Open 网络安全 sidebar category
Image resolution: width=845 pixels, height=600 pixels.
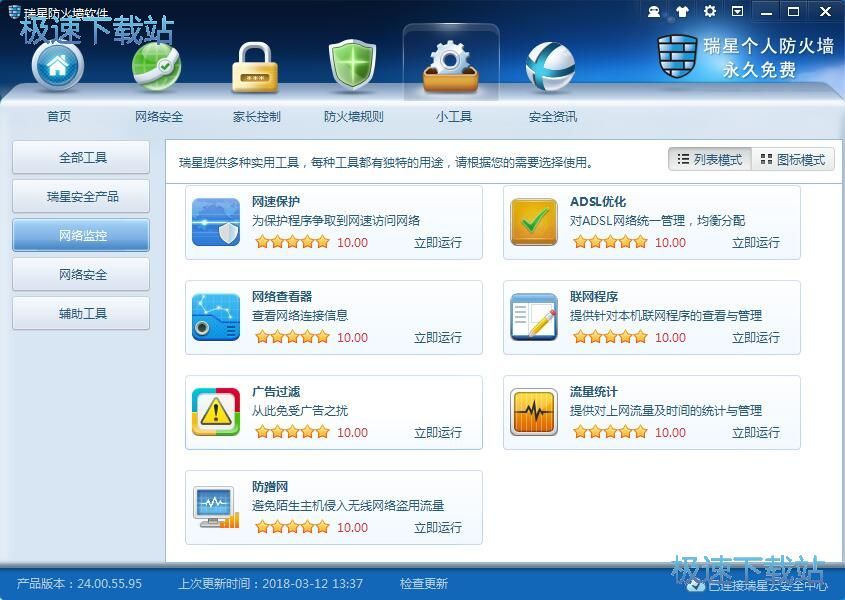tap(81, 274)
